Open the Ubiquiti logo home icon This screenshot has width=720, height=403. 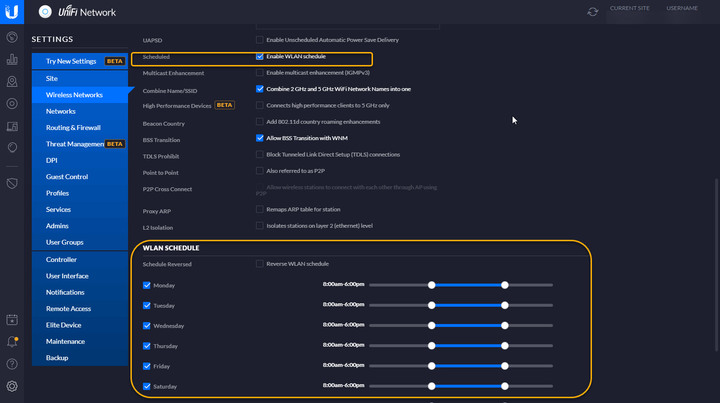[x=12, y=11]
